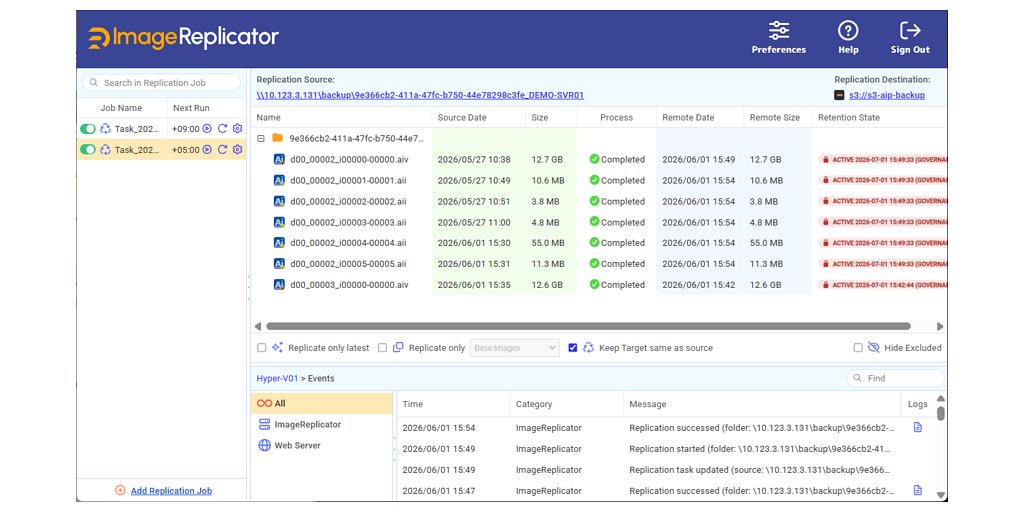Toggle off the +05:00 replication job switch
Screen dimensions: 1024x512
point(88,150)
